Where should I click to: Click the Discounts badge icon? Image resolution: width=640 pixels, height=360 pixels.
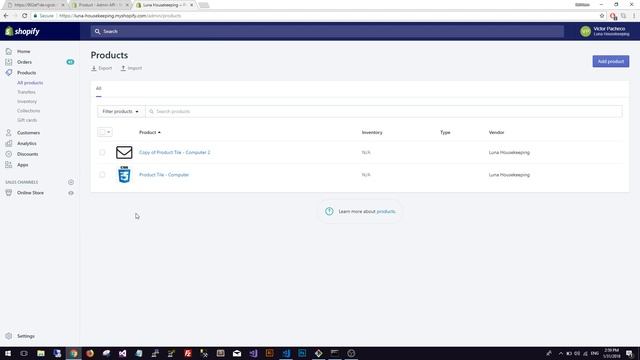(x=9, y=154)
